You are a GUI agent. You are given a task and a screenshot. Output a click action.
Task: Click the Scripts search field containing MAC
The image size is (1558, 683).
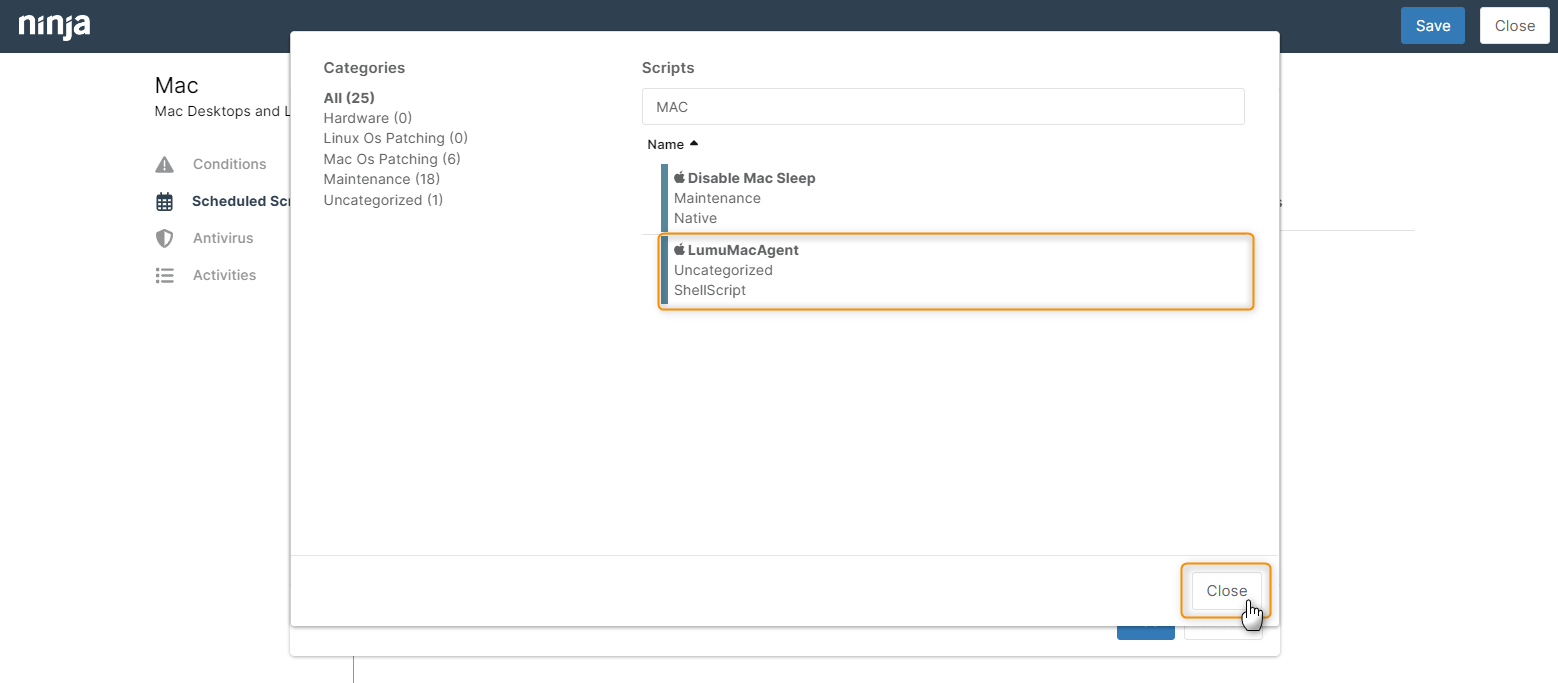pos(942,107)
